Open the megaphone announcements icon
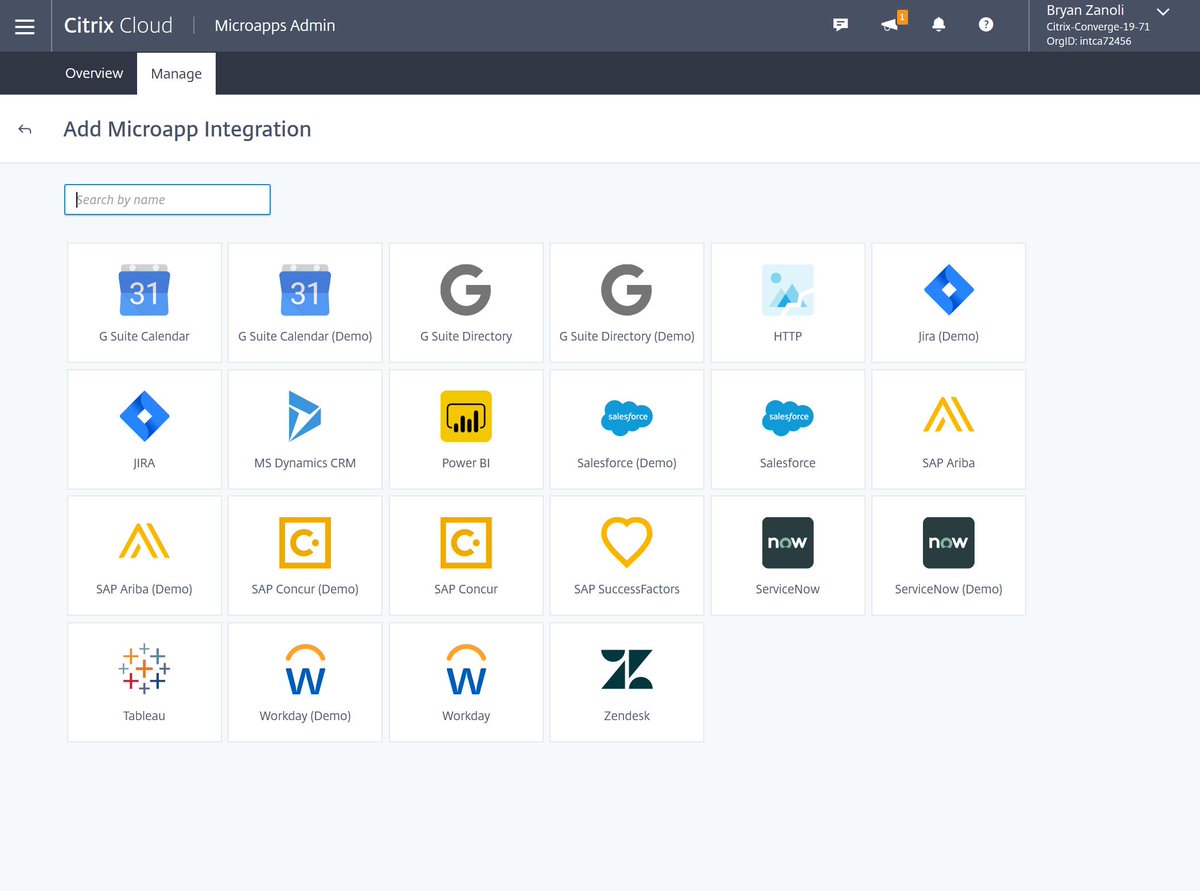This screenshot has width=1200, height=891. 890,25
